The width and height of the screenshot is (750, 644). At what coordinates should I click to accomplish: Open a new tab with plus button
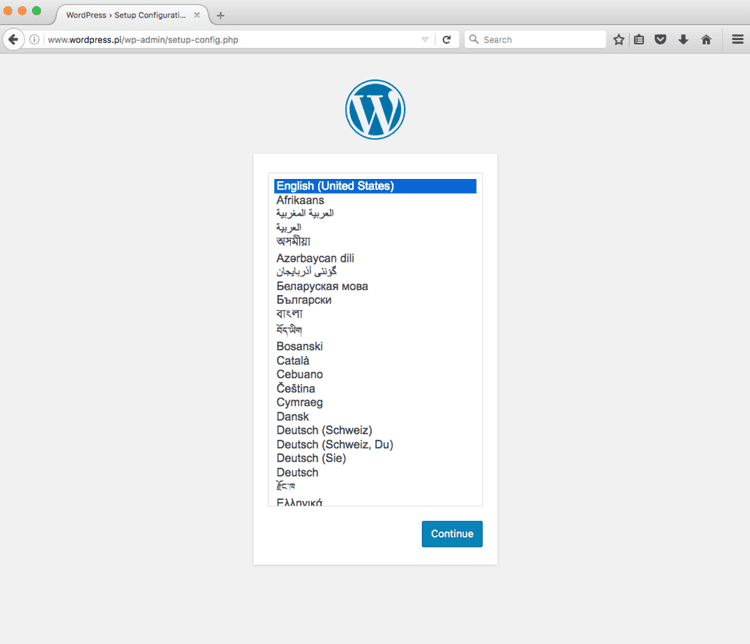click(221, 15)
